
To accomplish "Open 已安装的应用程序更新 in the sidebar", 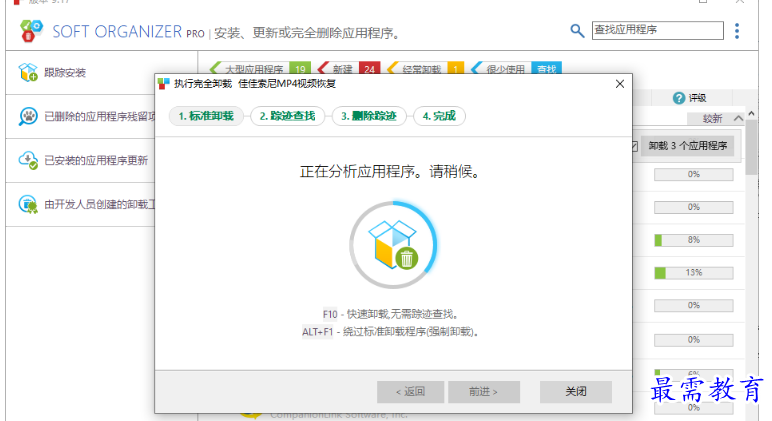I will coord(80,161).
